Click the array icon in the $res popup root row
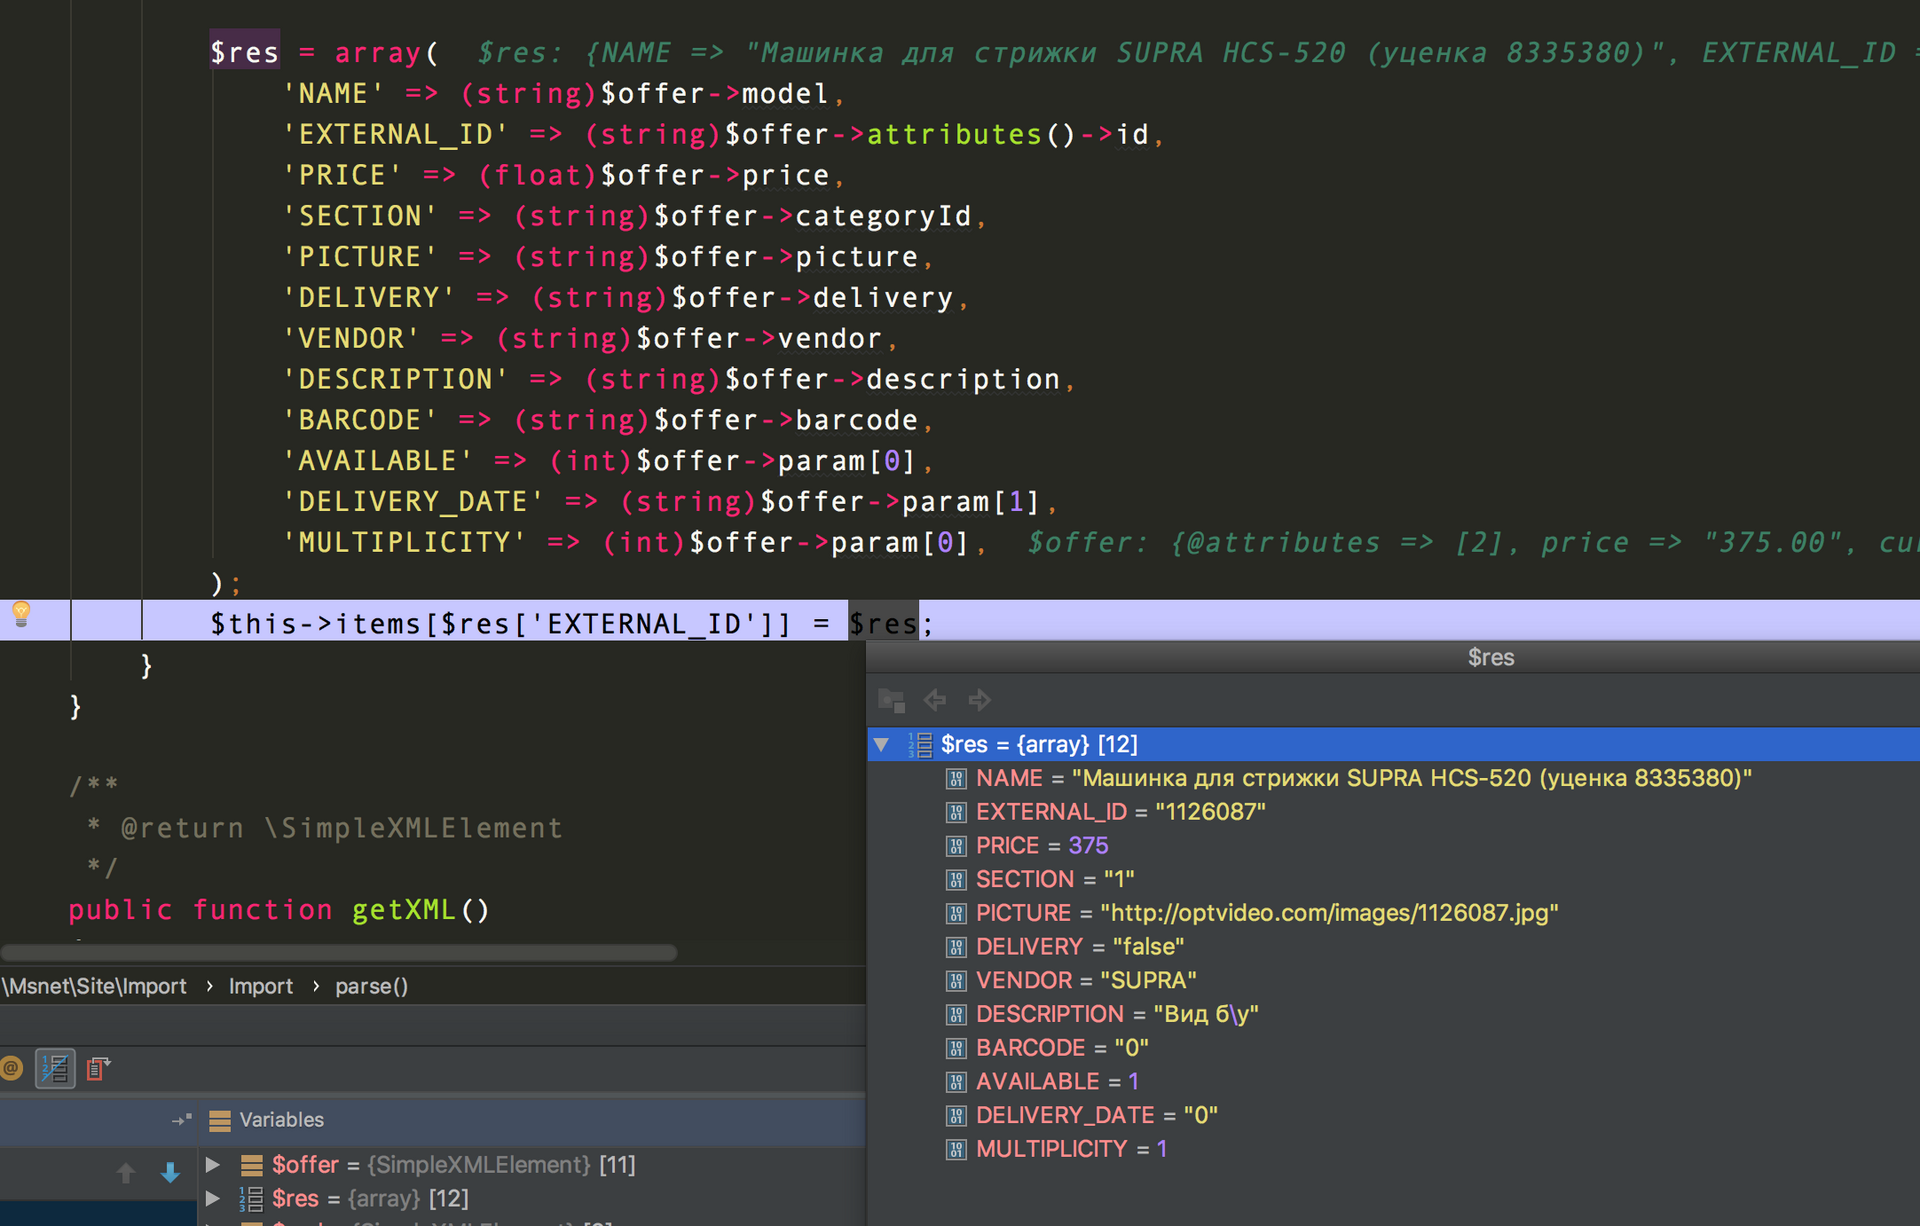The width and height of the screenshot is (1920, 1226). pyautogui.click(x=920, y=744)
